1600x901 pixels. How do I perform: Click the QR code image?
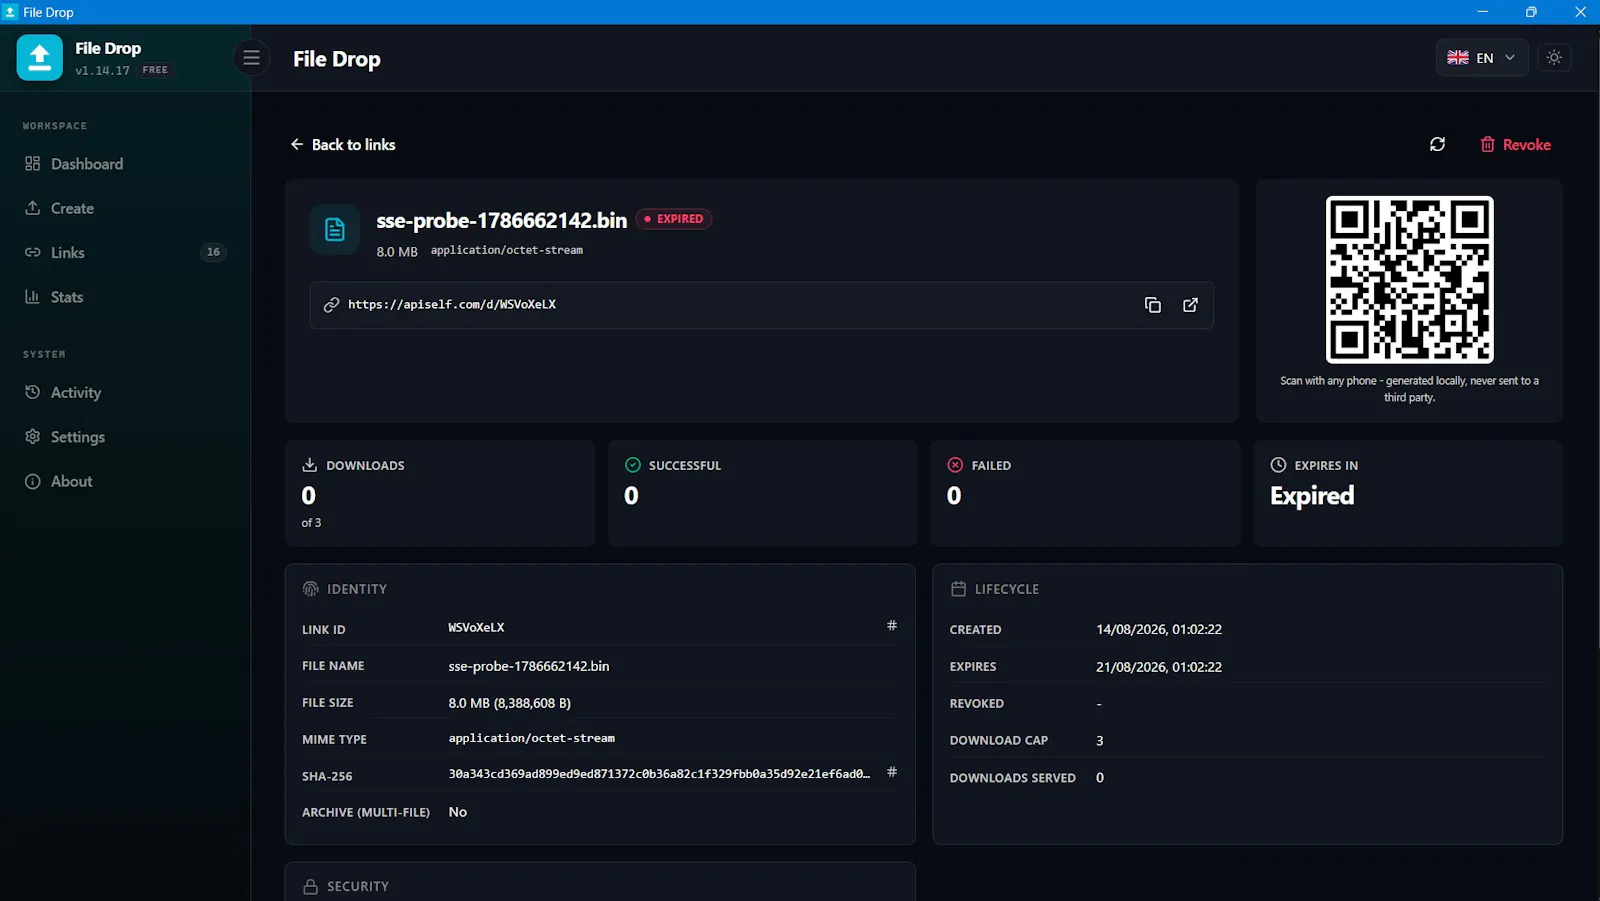[1409, 279]
